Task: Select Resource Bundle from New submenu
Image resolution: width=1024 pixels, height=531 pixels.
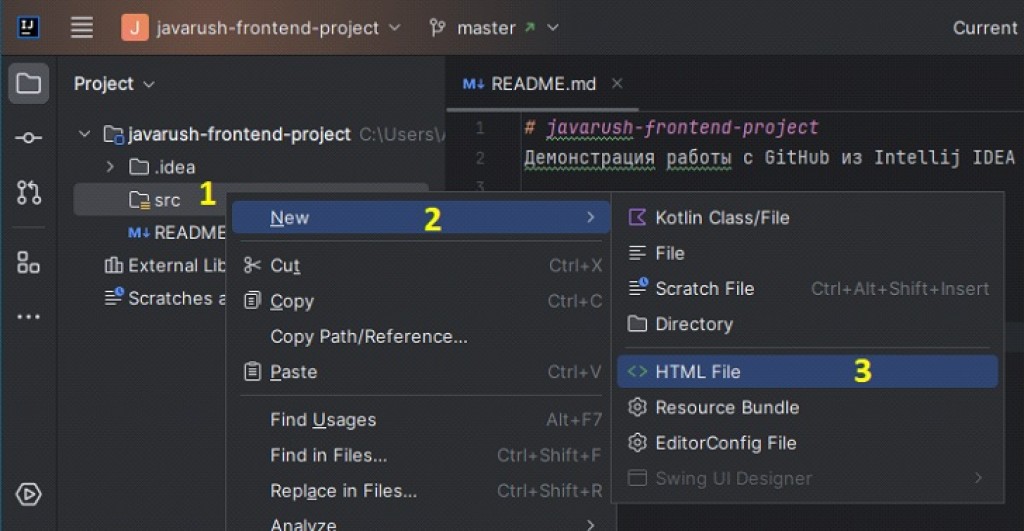Action: click(807, 408)
